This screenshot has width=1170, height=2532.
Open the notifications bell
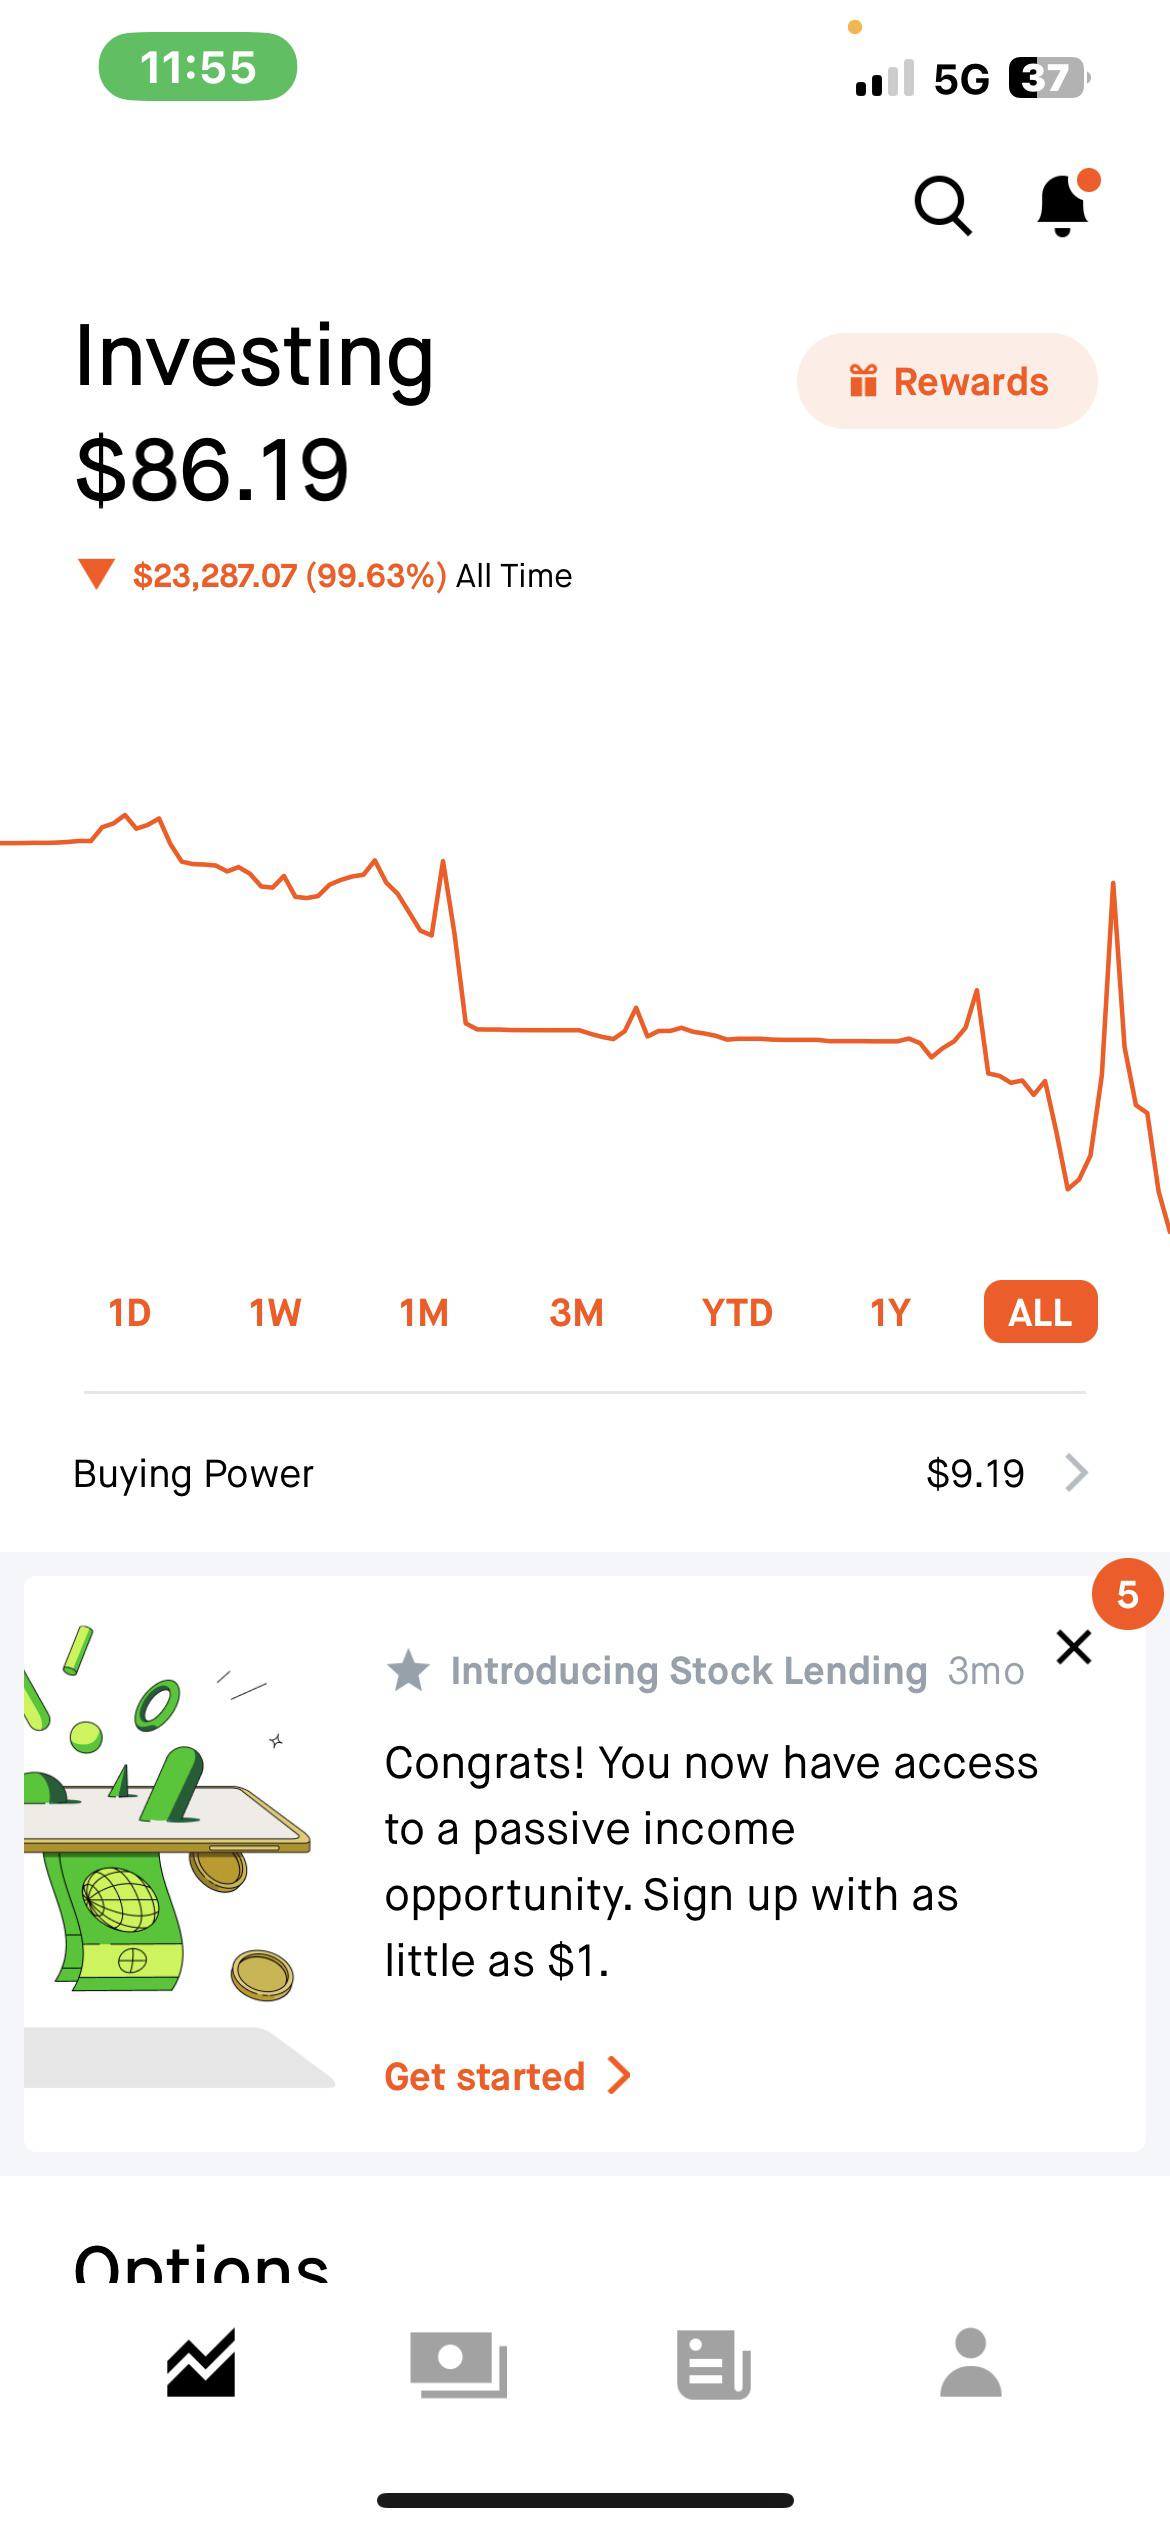point(1062,206)
